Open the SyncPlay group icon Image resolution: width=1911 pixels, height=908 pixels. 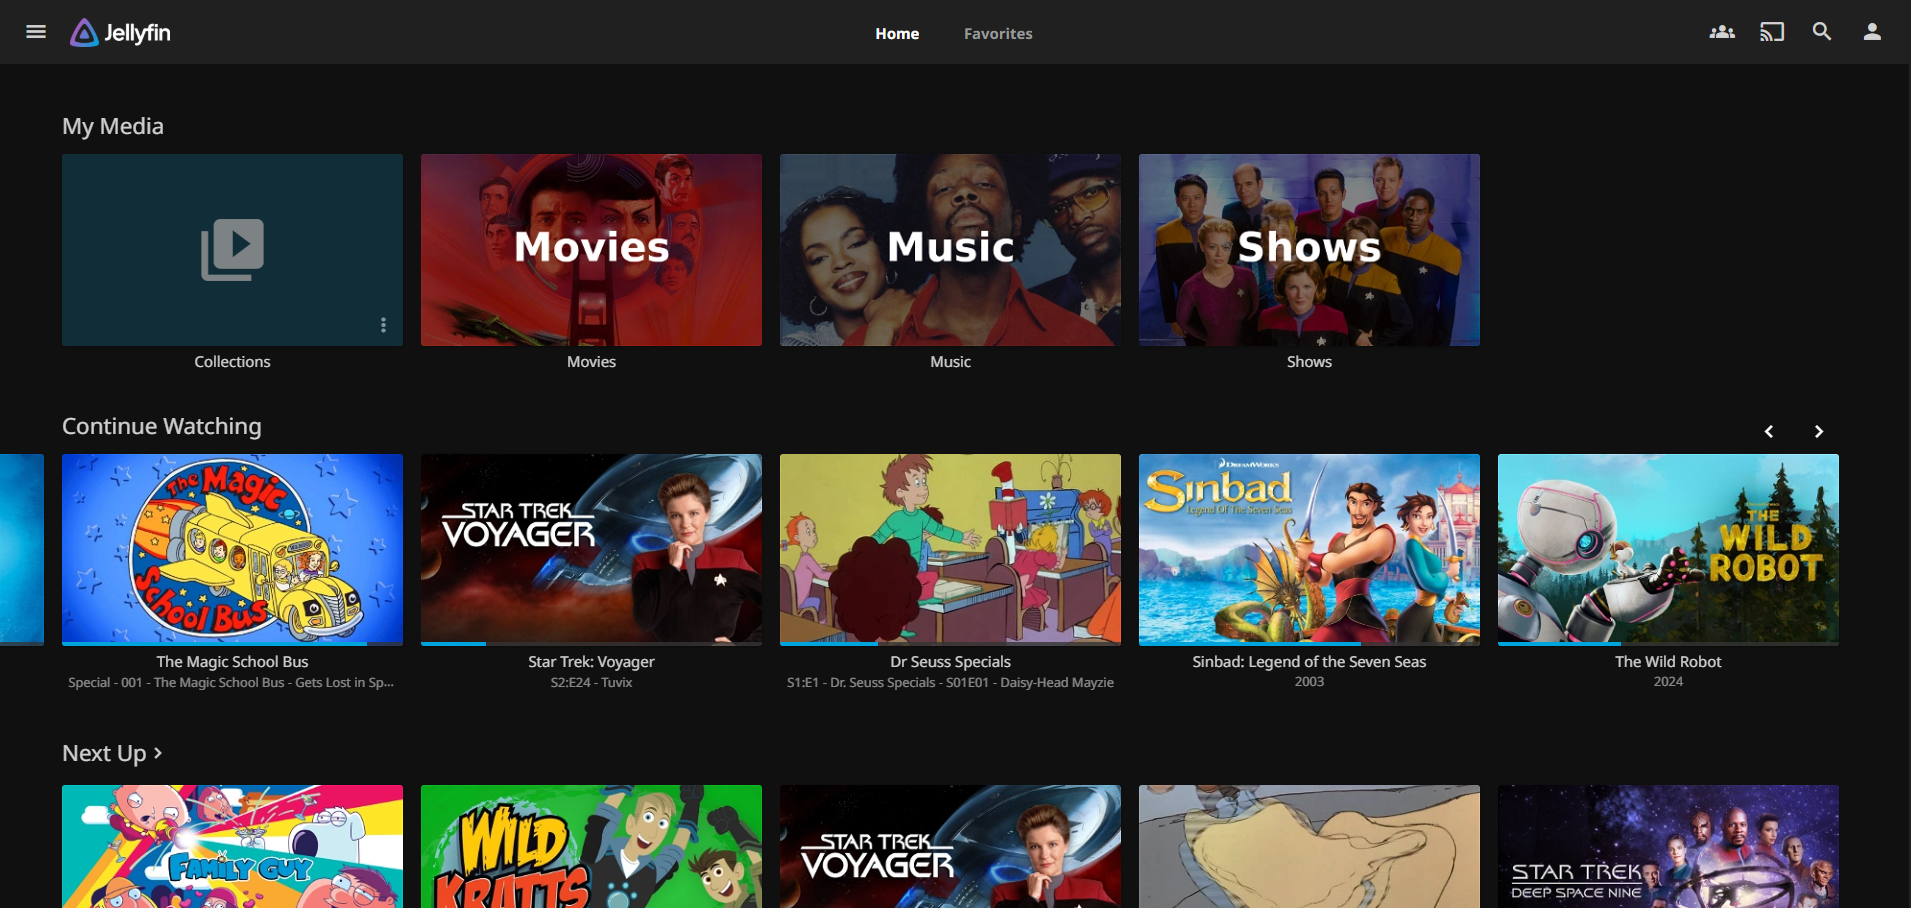pos(1722,32)
